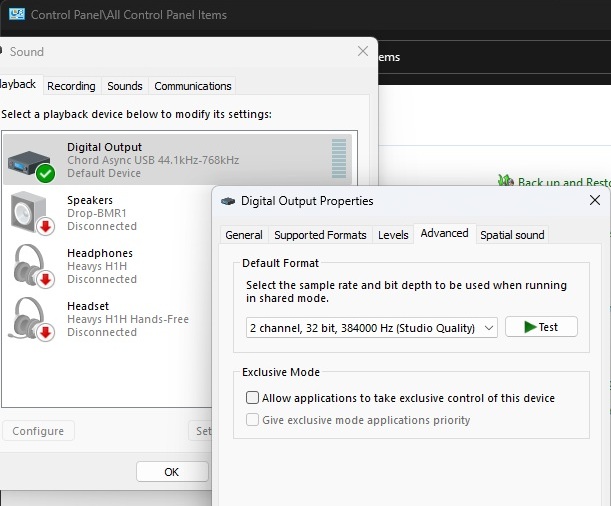The image size is (611, 506).
Task: Click the Back up and Restore icon
Action: tap(506, 180)
